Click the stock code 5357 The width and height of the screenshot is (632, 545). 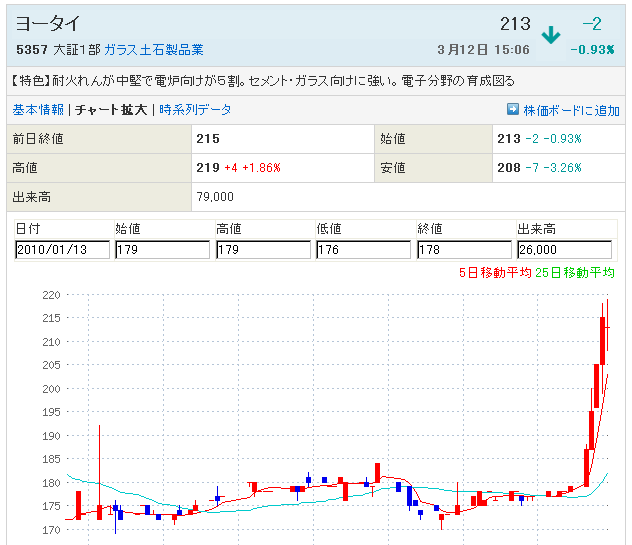coord(32,49)
